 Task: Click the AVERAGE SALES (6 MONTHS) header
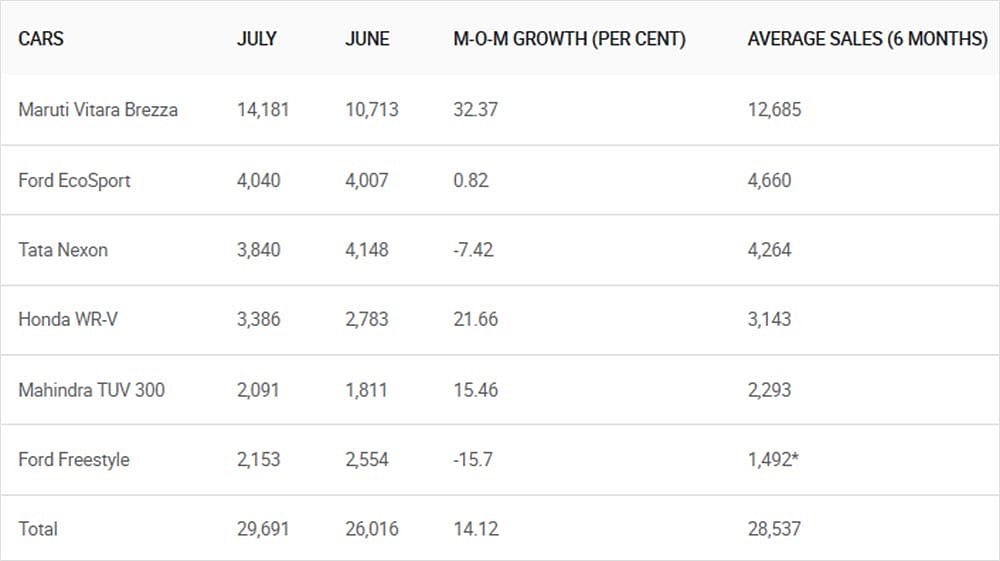coord(868,39)
